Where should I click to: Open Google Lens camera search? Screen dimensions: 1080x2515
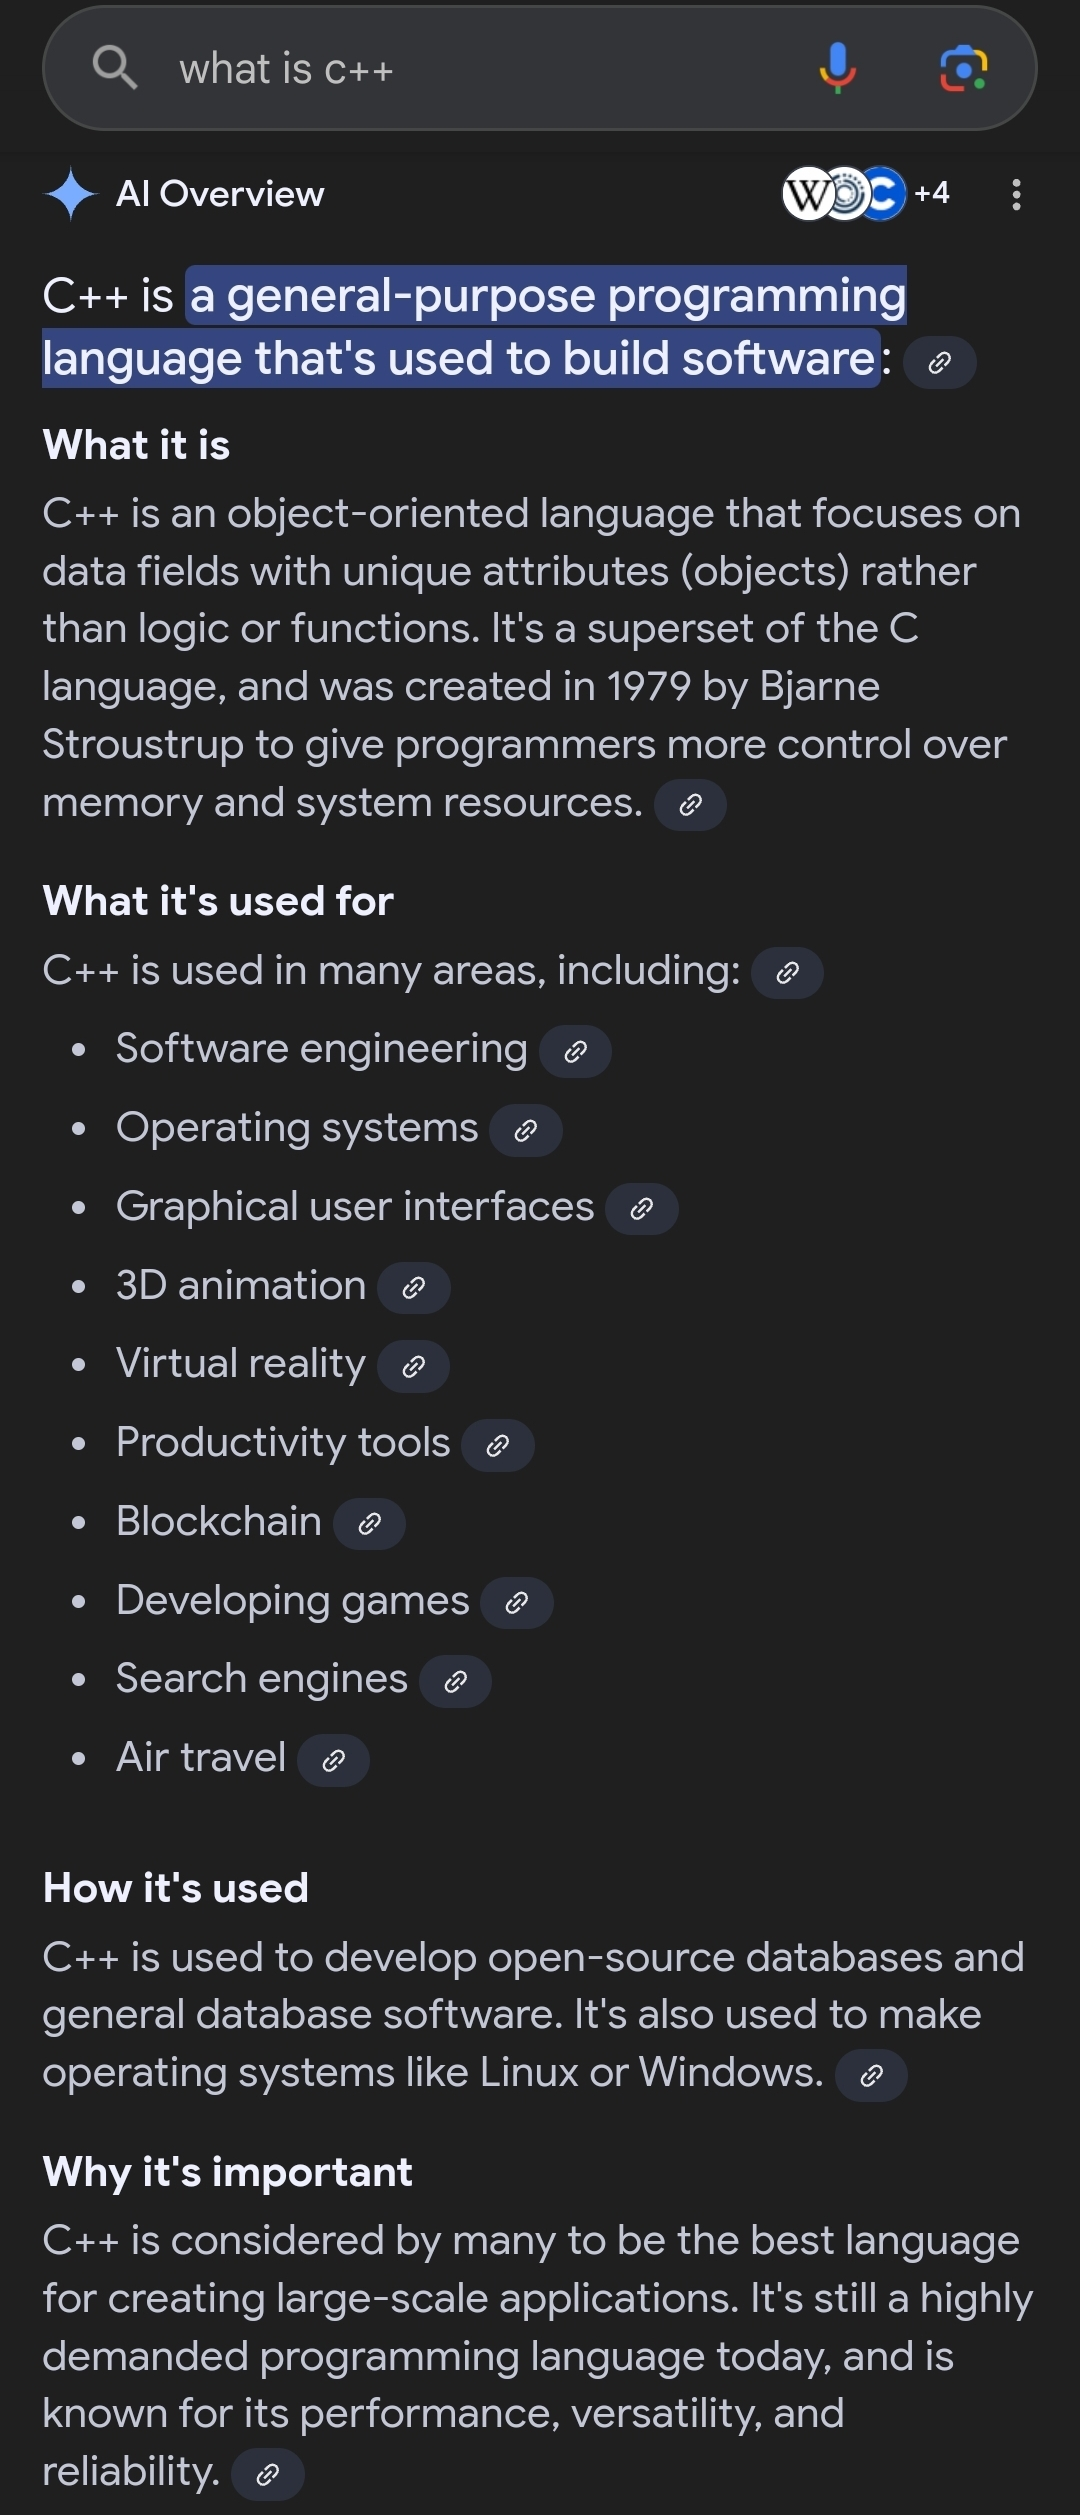pyautogui.click(x=964, y=69)
